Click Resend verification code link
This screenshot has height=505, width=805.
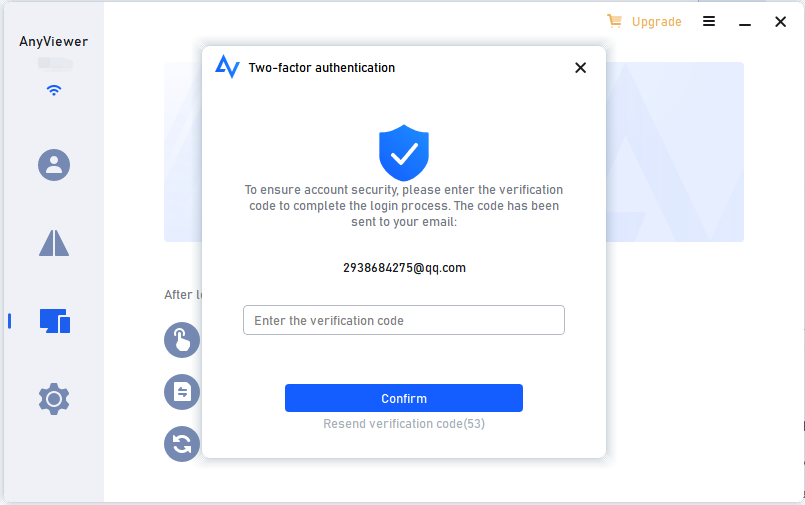point(404,424)
